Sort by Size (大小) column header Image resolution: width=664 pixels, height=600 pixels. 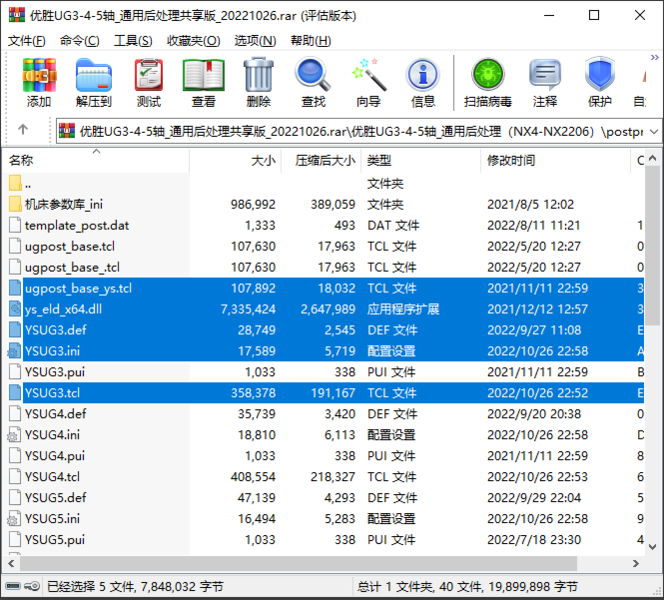pos(235,160)
